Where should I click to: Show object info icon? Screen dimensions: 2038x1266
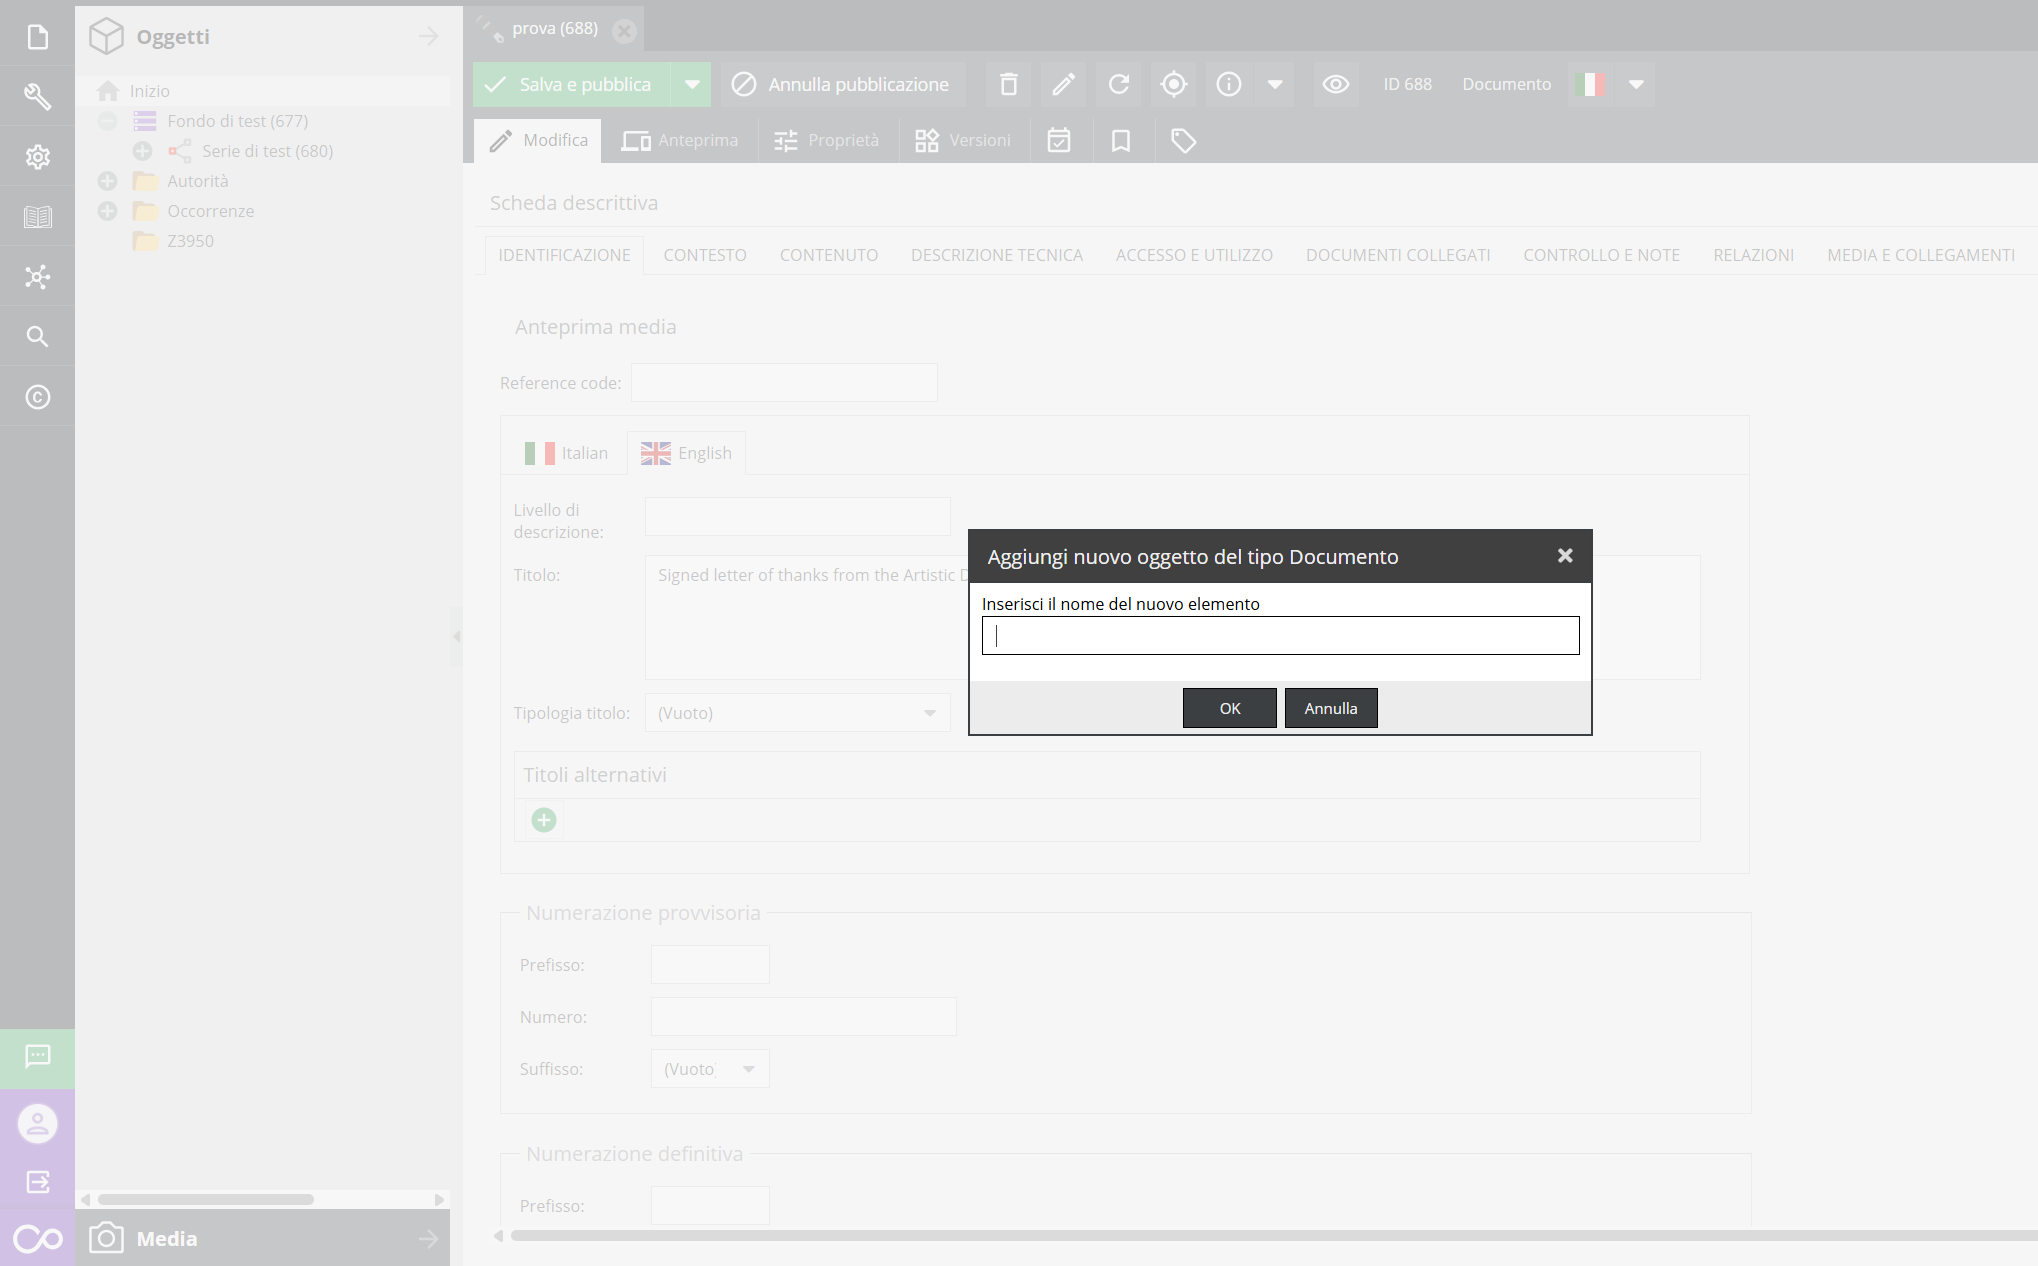1229,84
